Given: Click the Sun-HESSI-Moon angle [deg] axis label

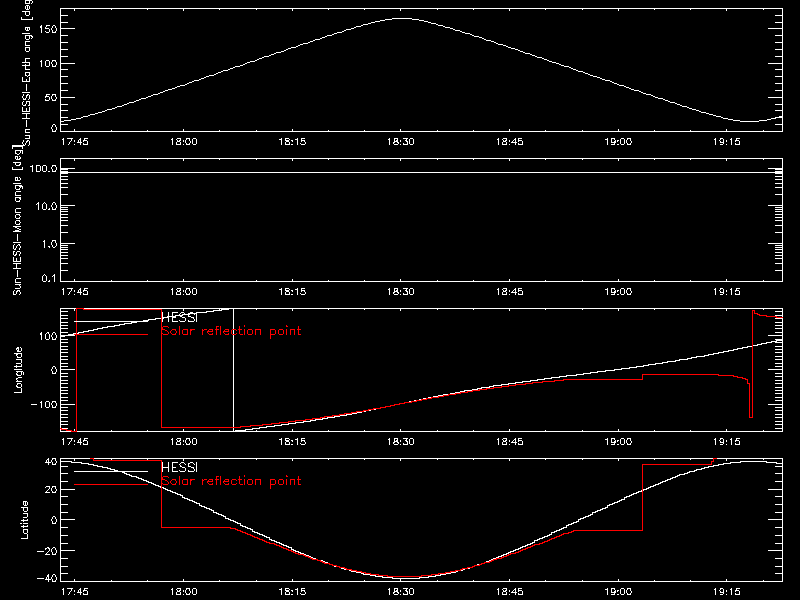Looking at the screenshot, I should [17, 221].
